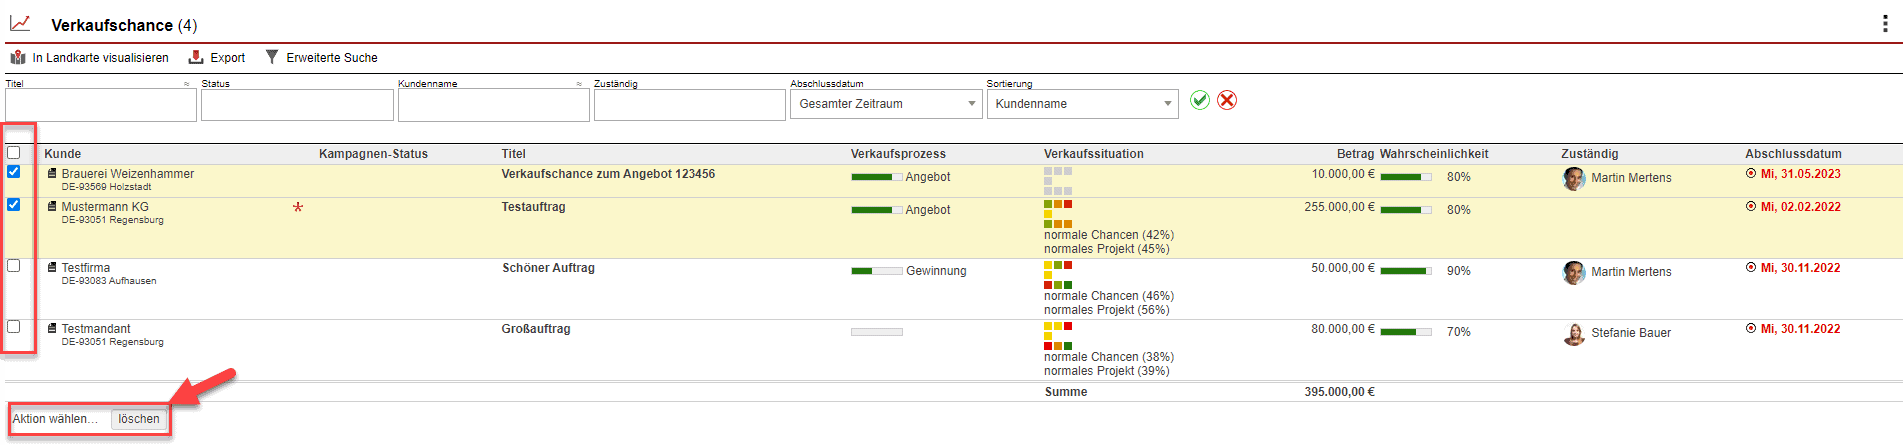Click the Kundenname filter input field
The image size is (1903, 445).
493,105
